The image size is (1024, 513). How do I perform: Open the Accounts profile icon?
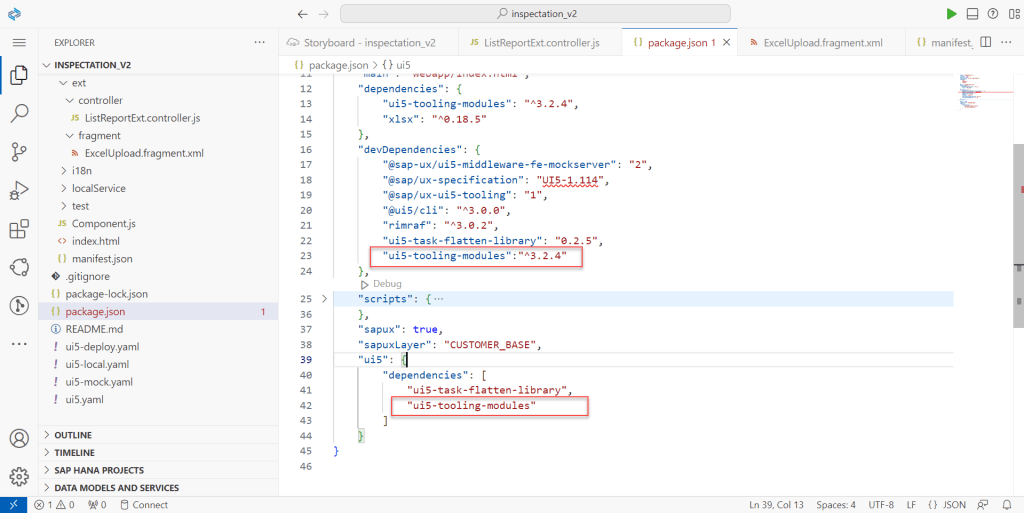pyautogui.click(x=18, y=438)
